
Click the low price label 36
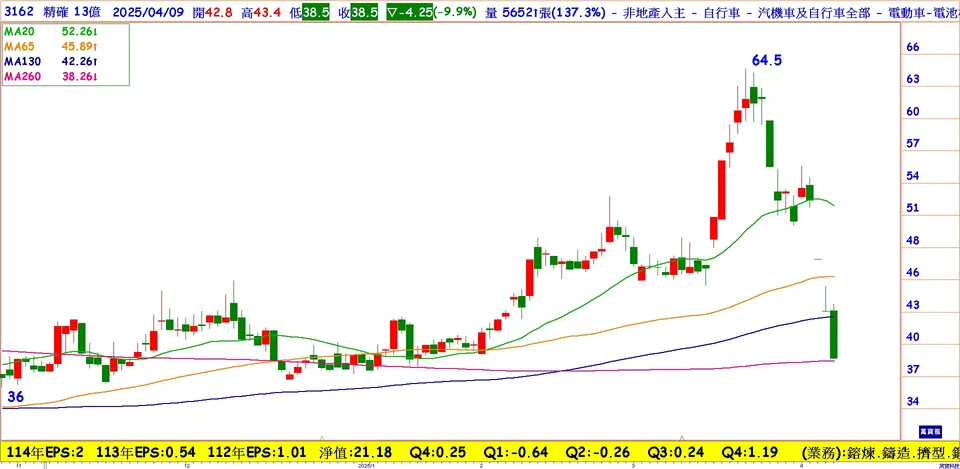15,397
